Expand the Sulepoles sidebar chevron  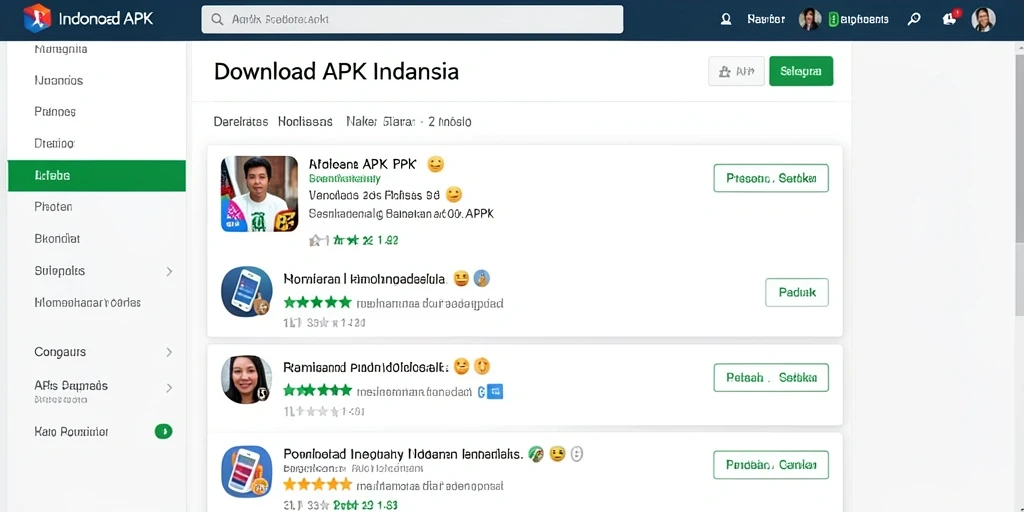(169, 271)
